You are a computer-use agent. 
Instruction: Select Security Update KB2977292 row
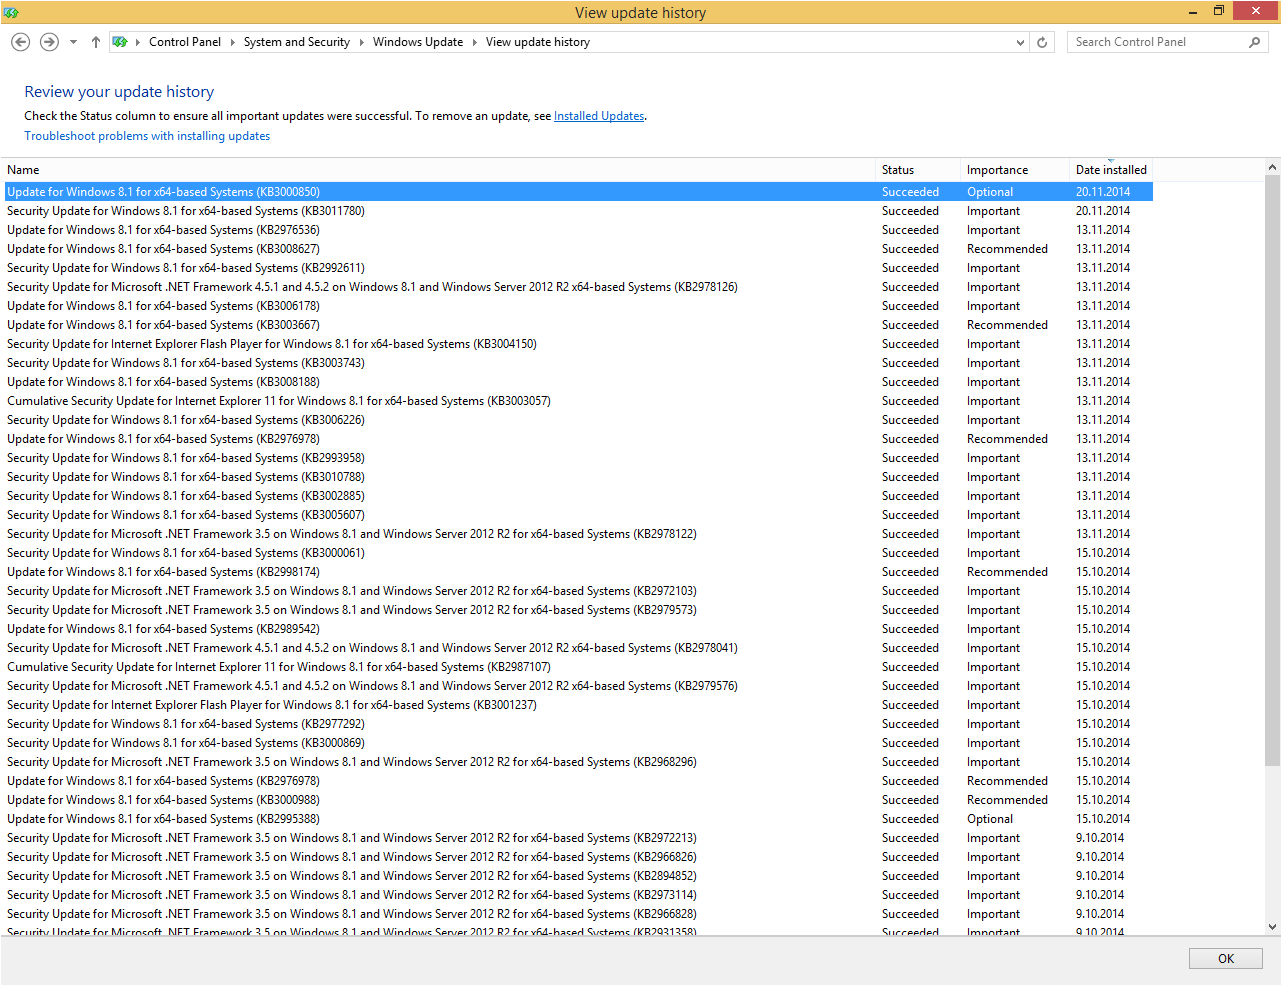coord(578,724)
